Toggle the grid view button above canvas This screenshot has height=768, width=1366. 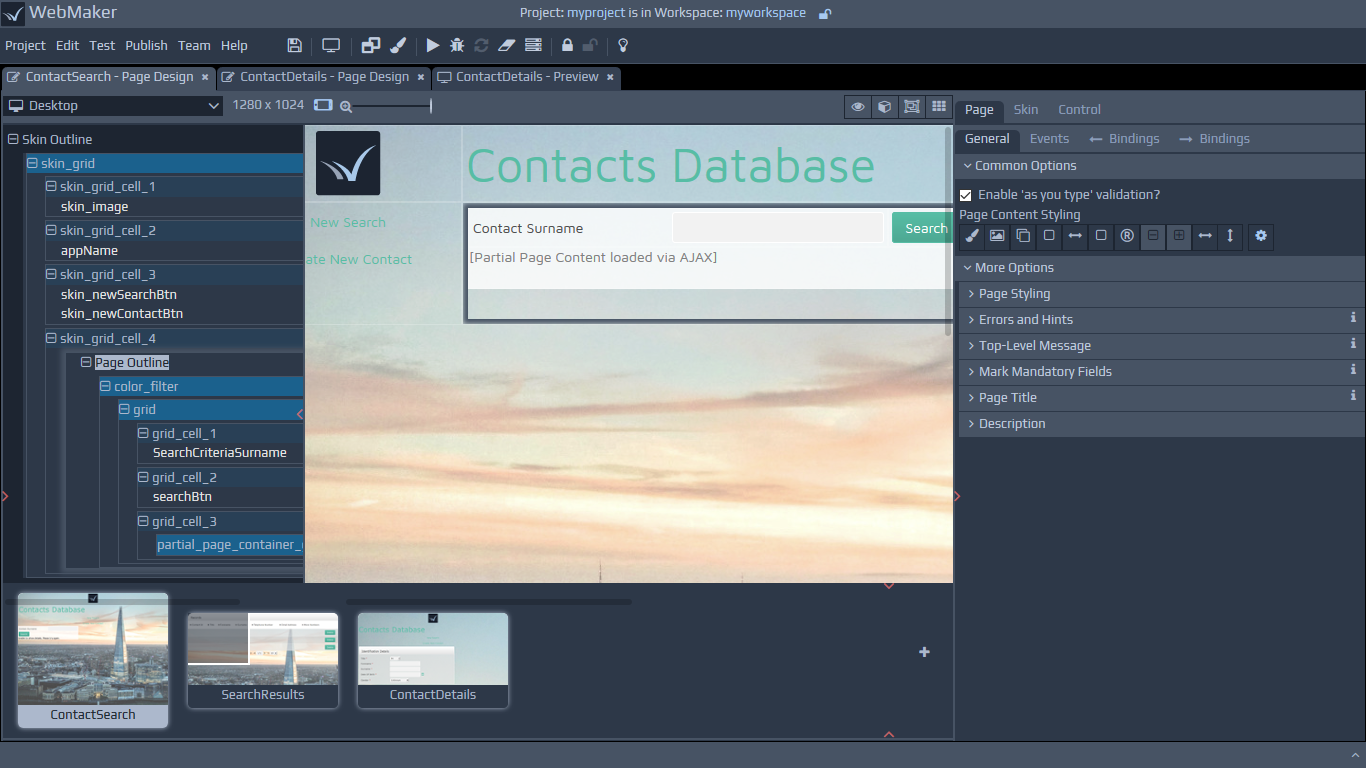[938, 106]
